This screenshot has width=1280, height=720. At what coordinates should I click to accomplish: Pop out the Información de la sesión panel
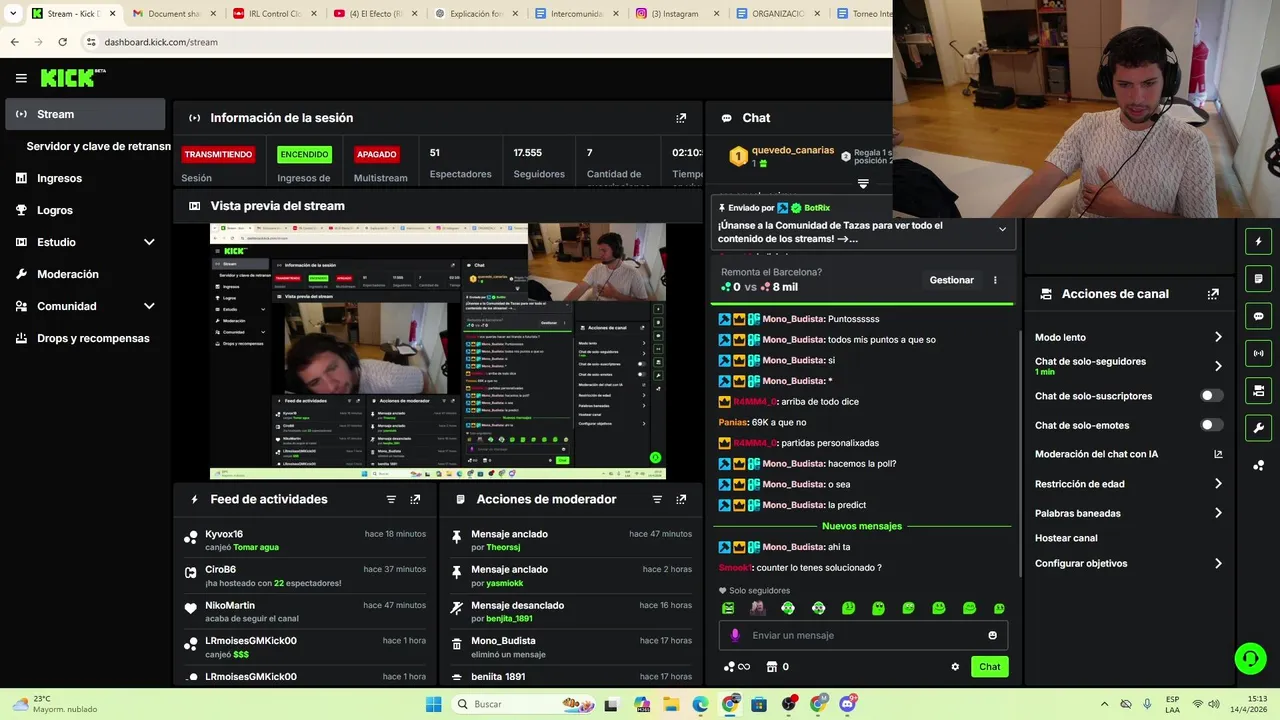point(681,118)
